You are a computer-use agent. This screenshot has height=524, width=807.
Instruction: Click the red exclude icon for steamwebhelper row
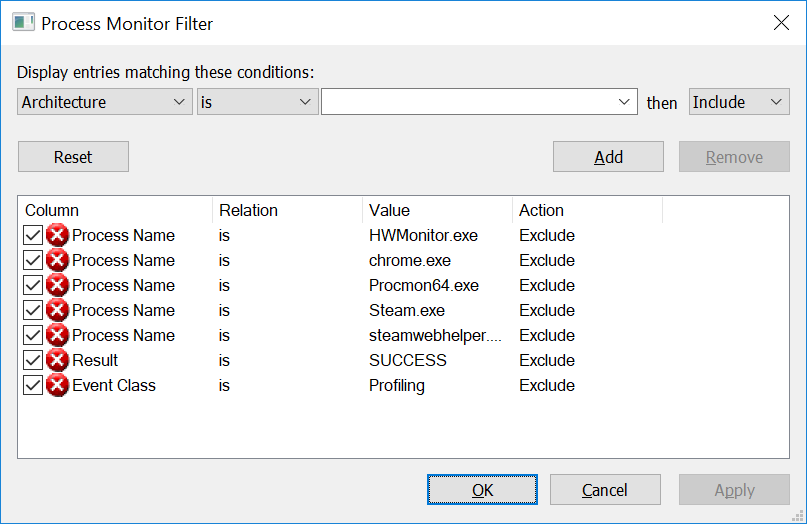point(57,336)
